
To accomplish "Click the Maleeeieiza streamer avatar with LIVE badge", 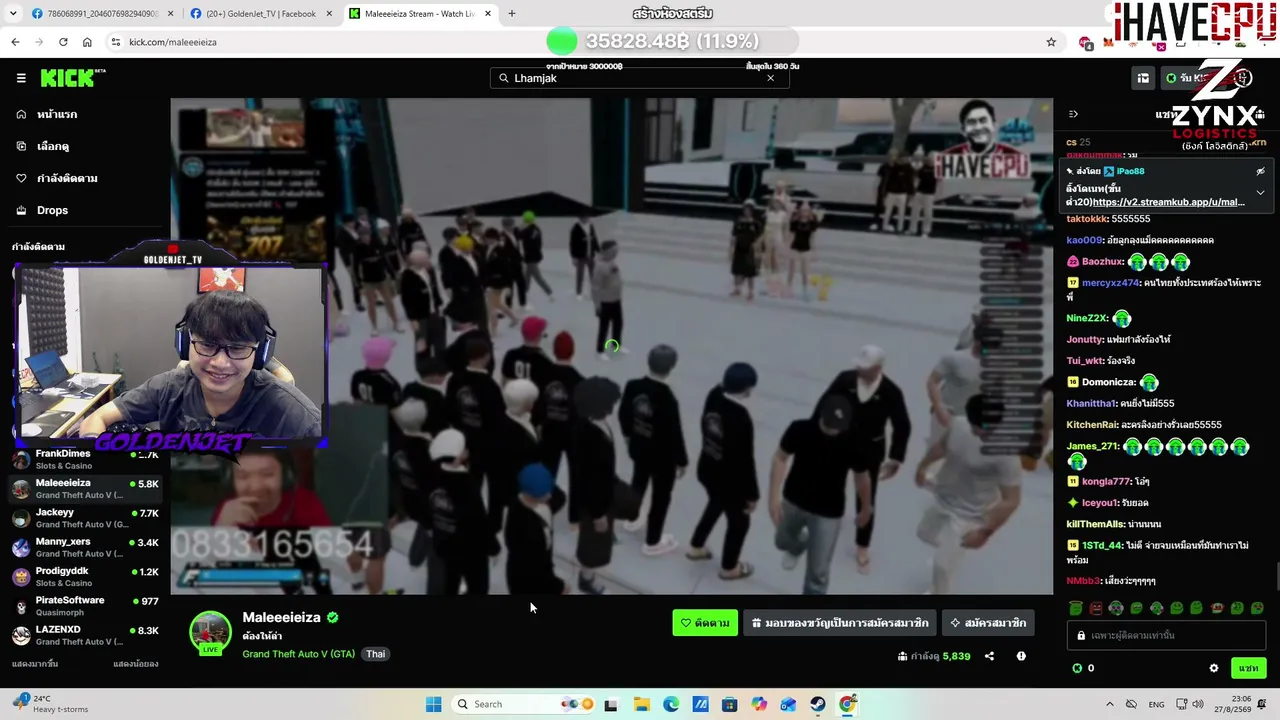I will tap(210, 633).
